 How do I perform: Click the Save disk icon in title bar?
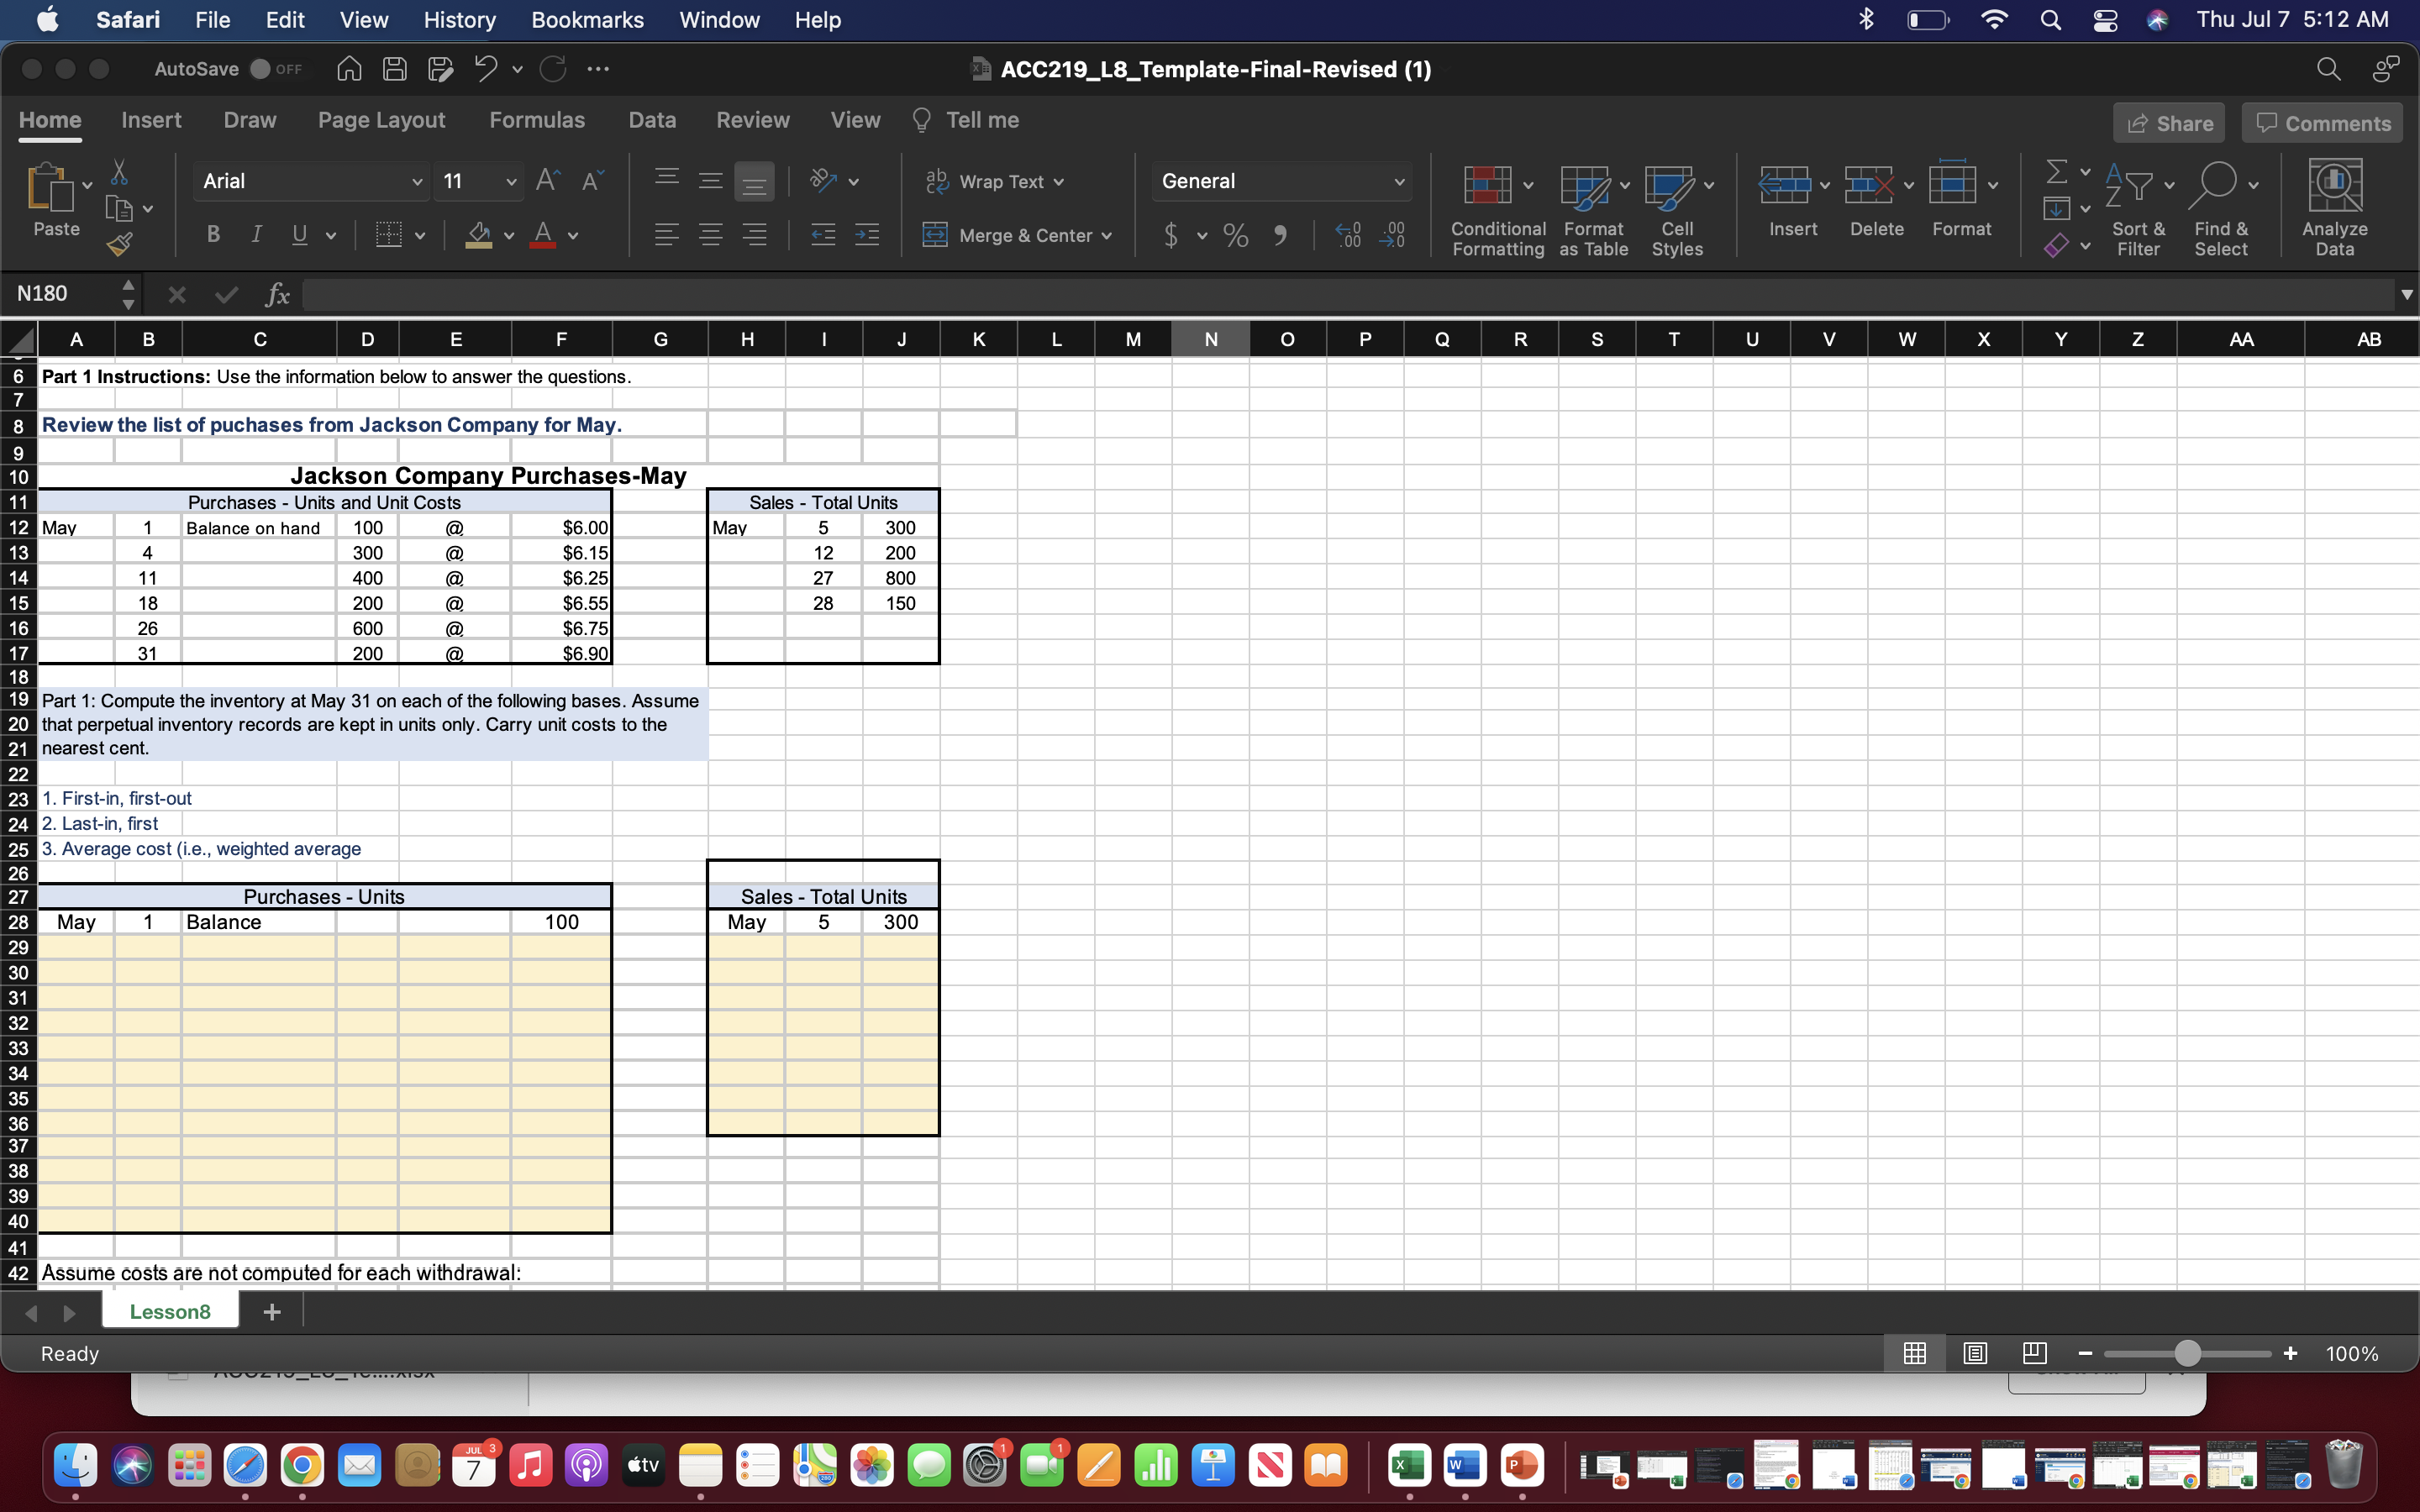tap(395, 69)
